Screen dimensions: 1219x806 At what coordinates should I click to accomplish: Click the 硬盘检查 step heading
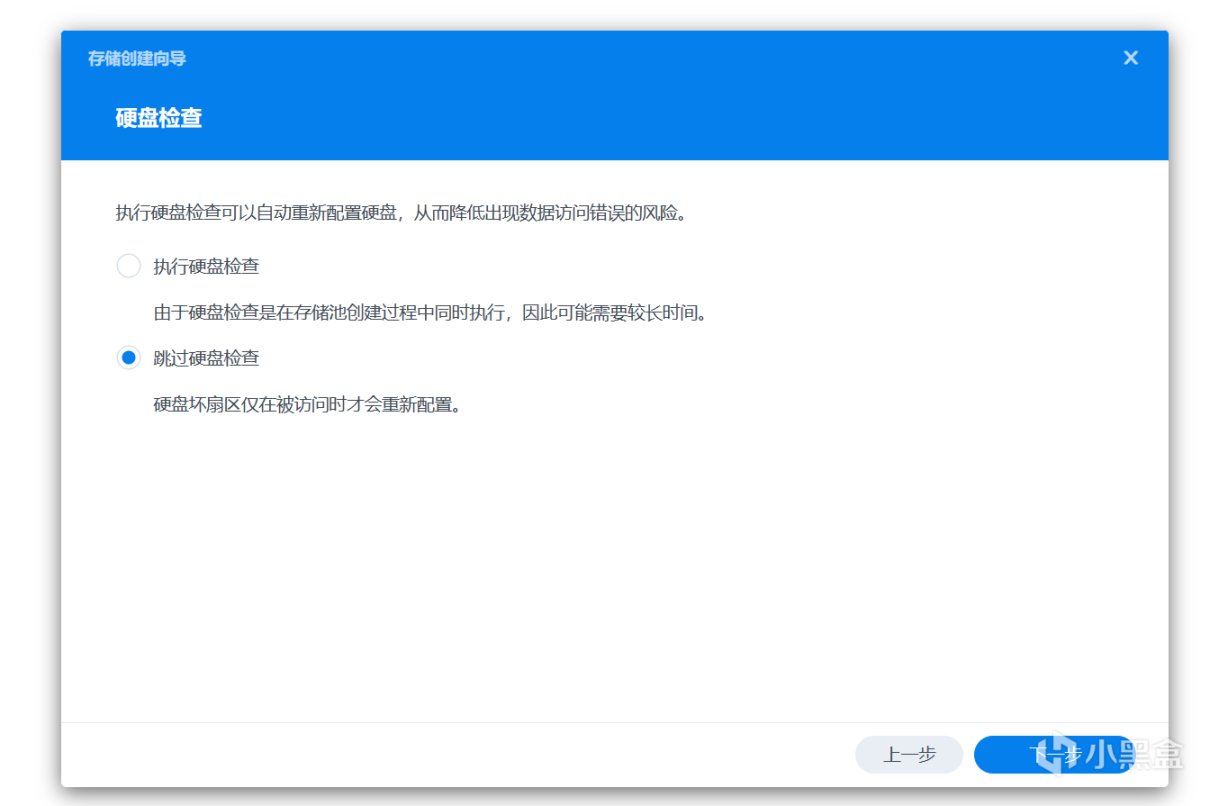click(159, 118)
